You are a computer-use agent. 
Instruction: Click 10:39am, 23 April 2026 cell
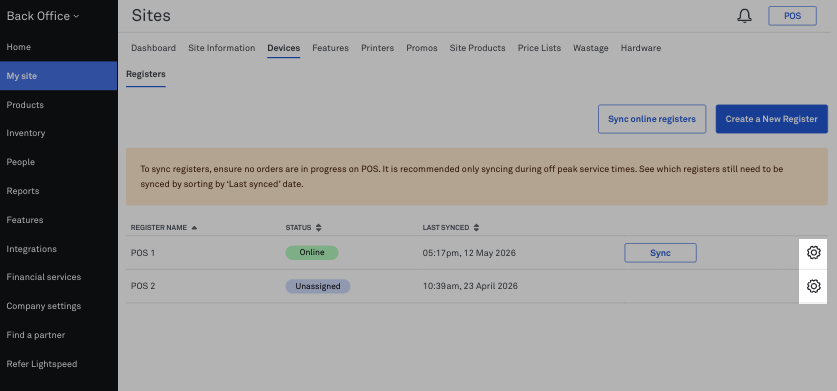tap(470, 286)
